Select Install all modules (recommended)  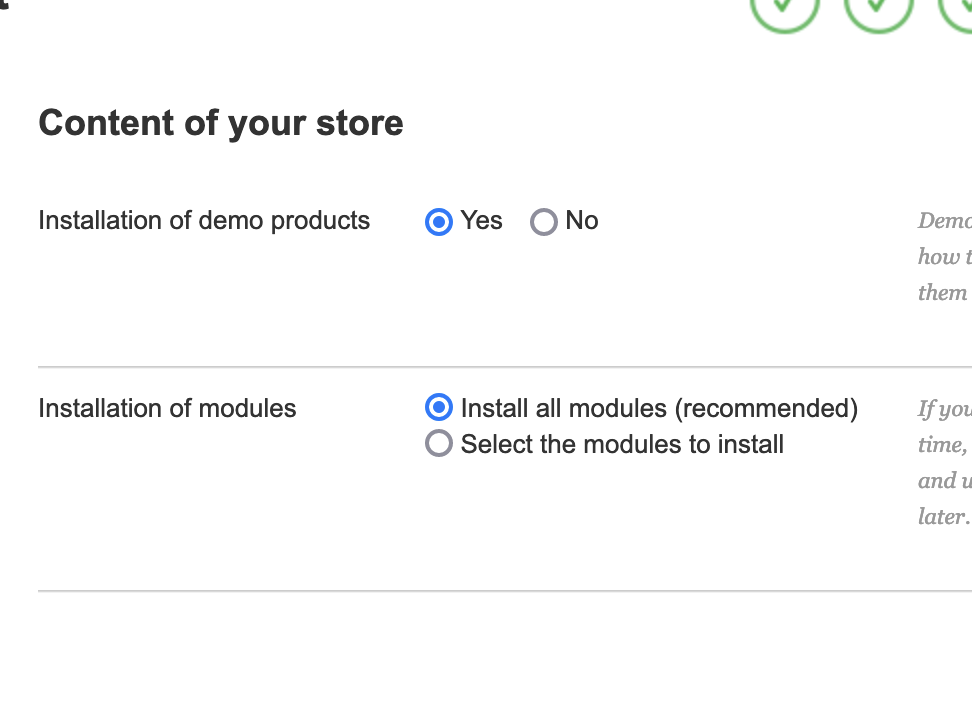coord(438,407)
